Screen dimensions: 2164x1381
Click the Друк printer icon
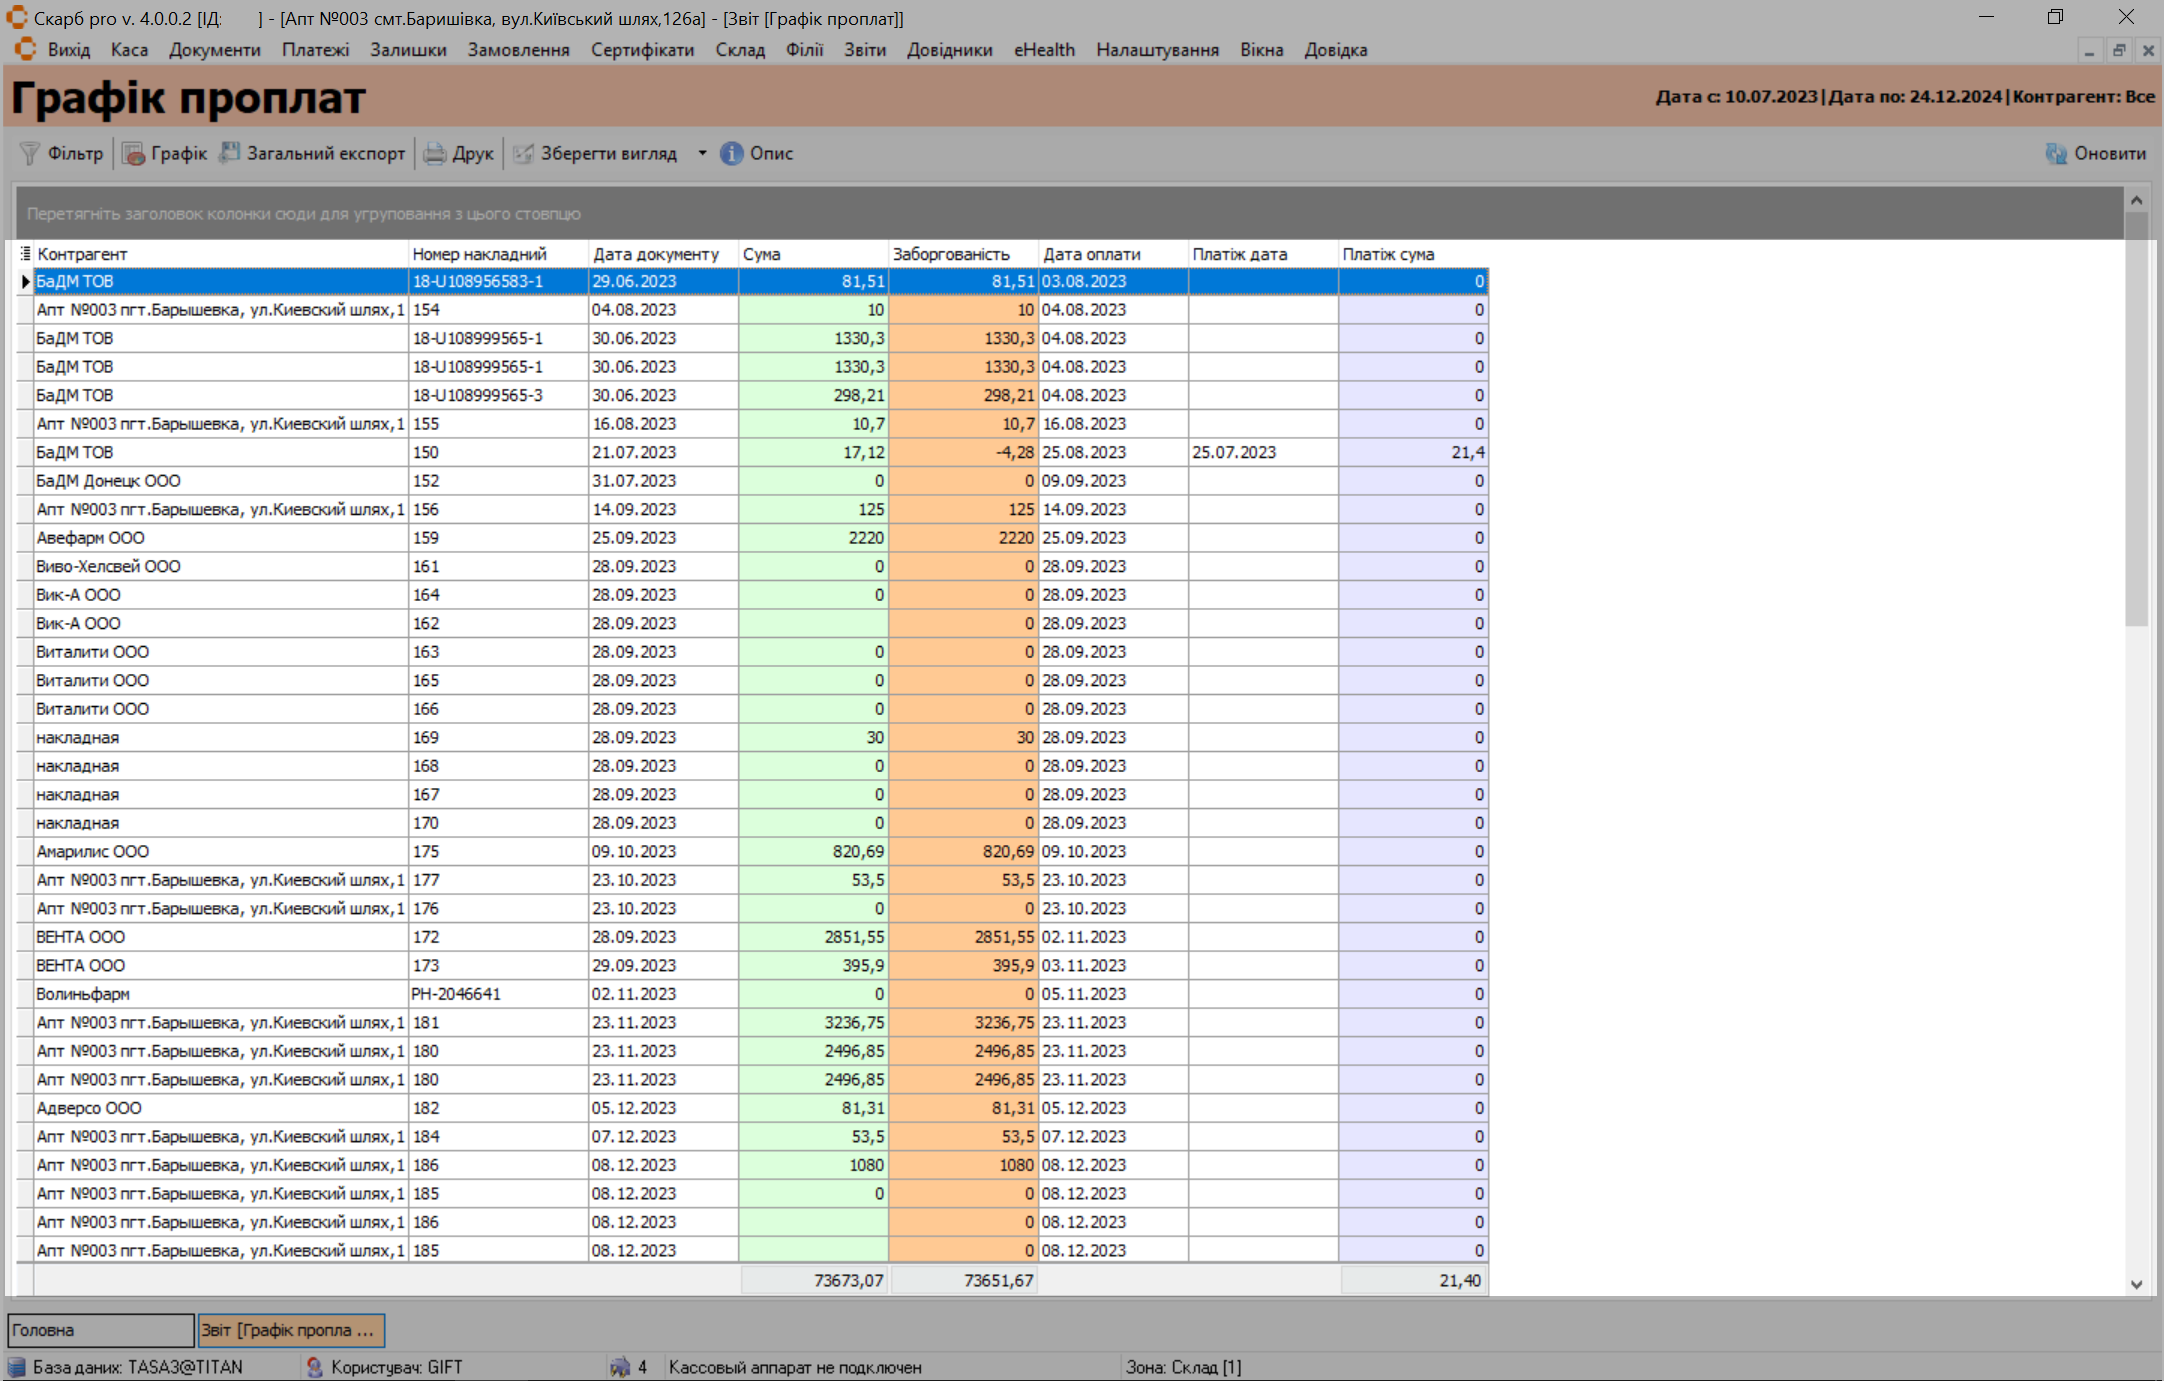tap(435, 153)
